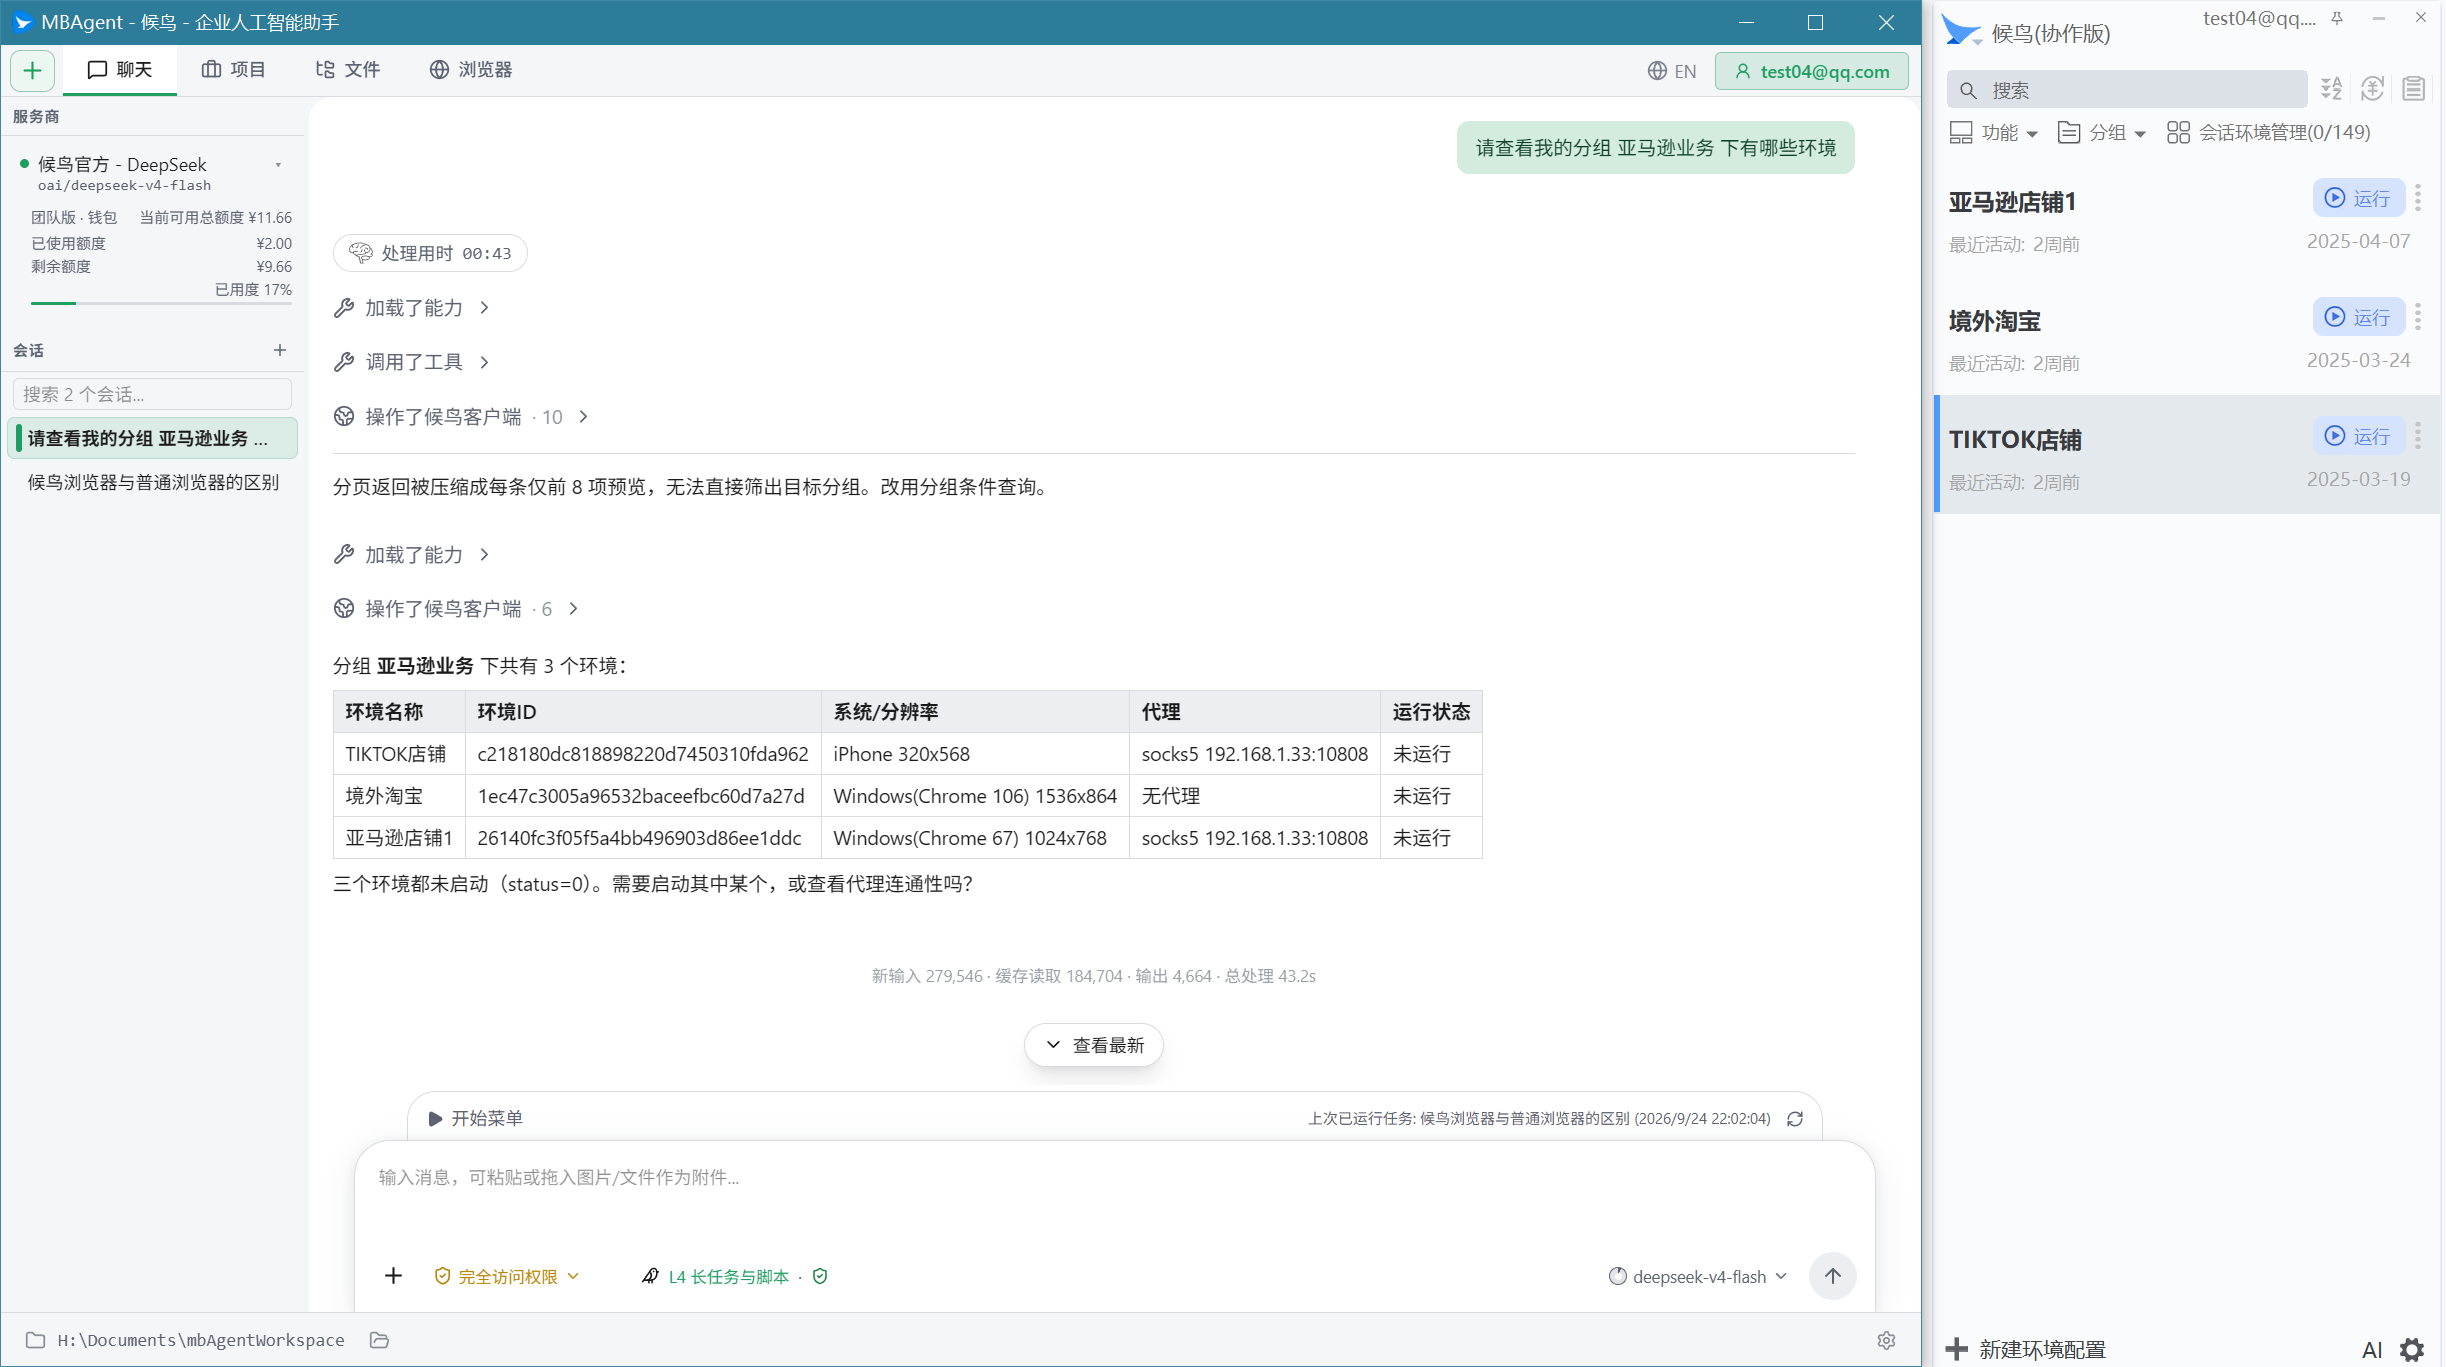Expand 操作了候鸟客户端 · 6 entry
The image size is (2446, 1367).
point(457,609)
